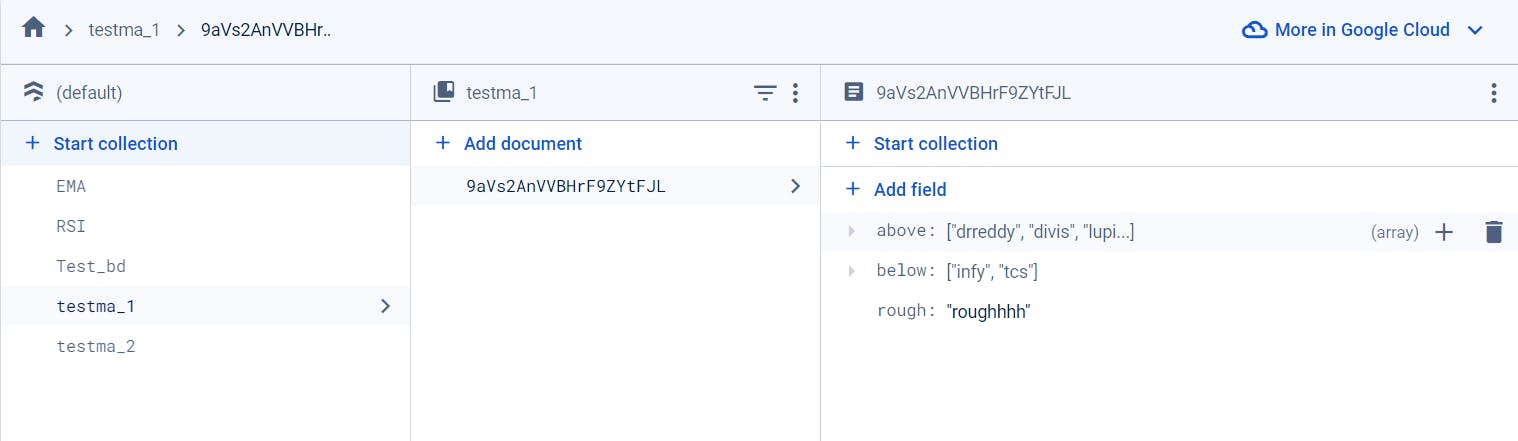Open the testma_1 collection options menu
This screenshot has width=1518, height=441.
coord(795,93)
